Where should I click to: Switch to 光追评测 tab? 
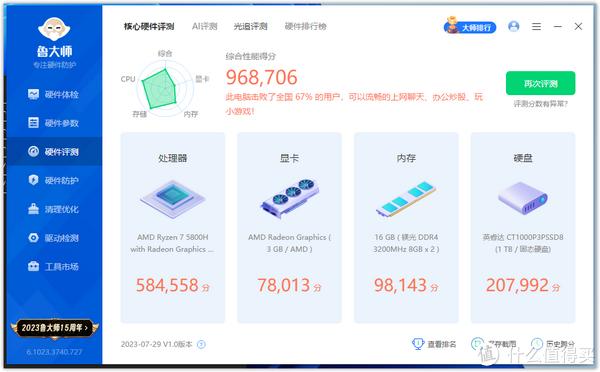251,26
